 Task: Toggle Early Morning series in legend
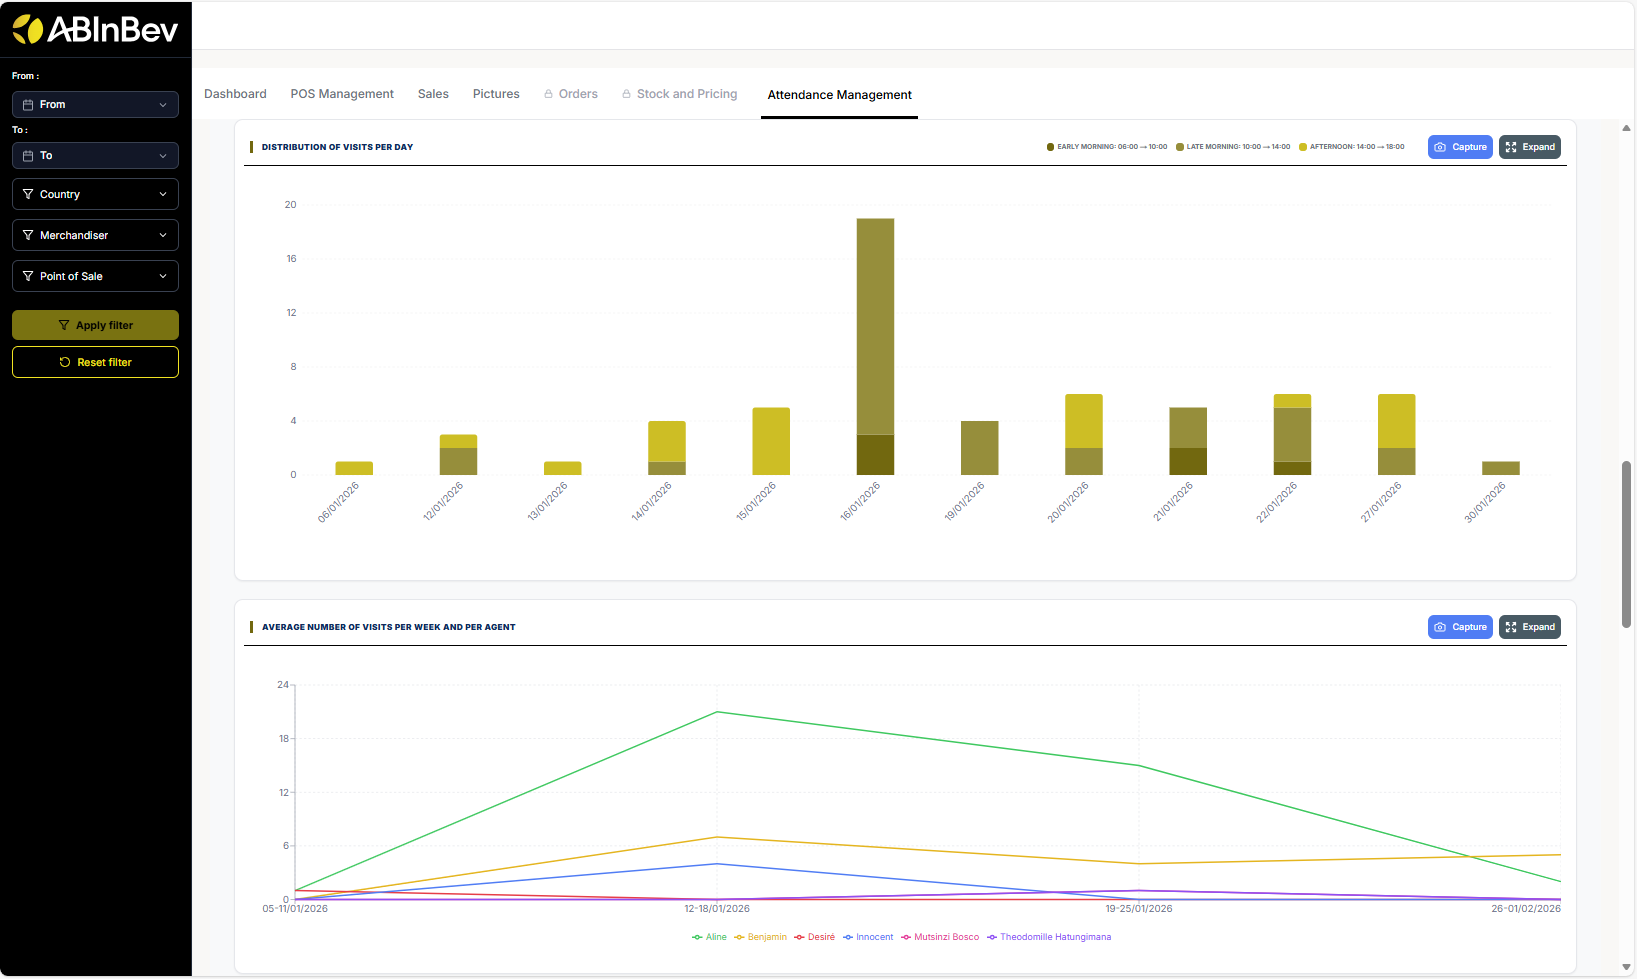click(1106, 147)
